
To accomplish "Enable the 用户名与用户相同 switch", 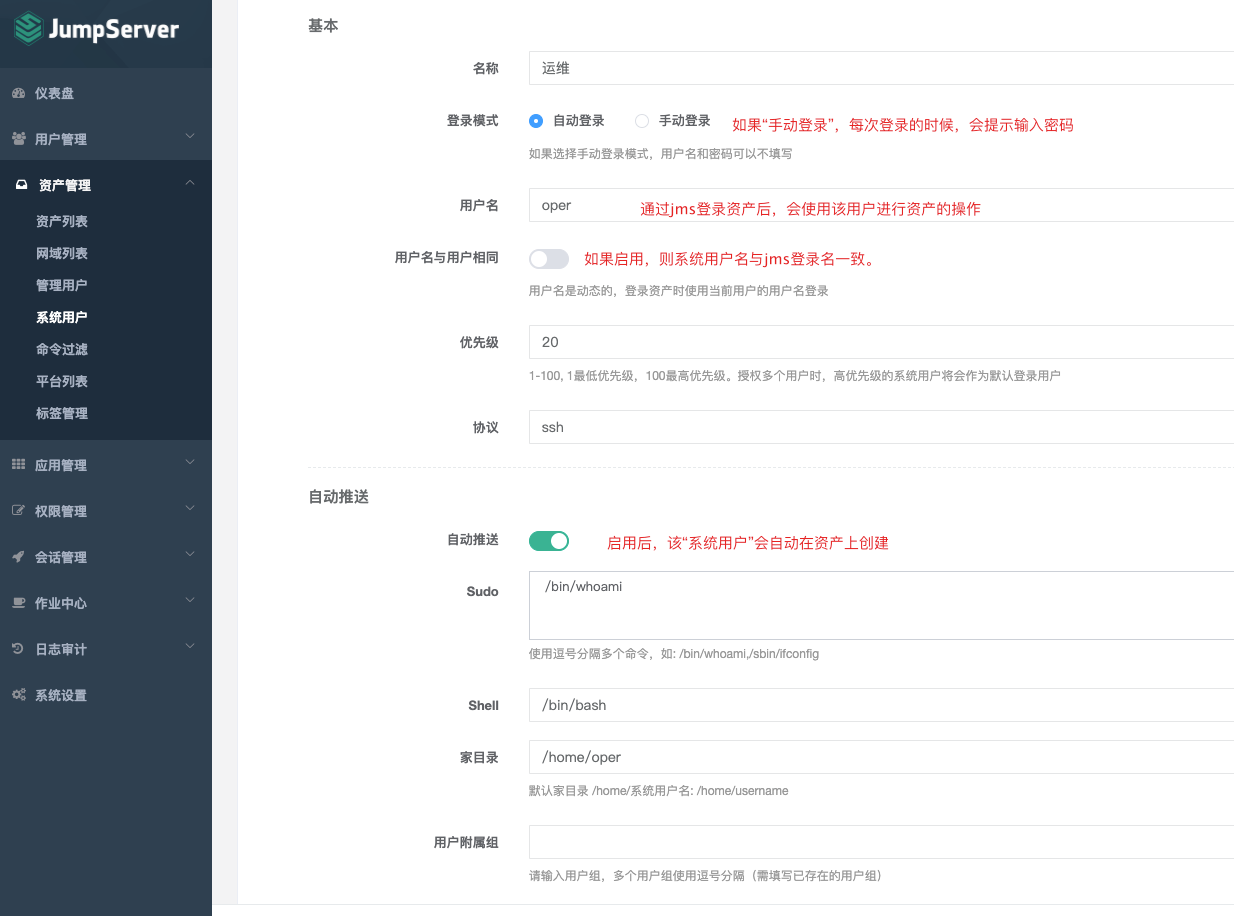I will pyautogui.click(x=549, y=259).
